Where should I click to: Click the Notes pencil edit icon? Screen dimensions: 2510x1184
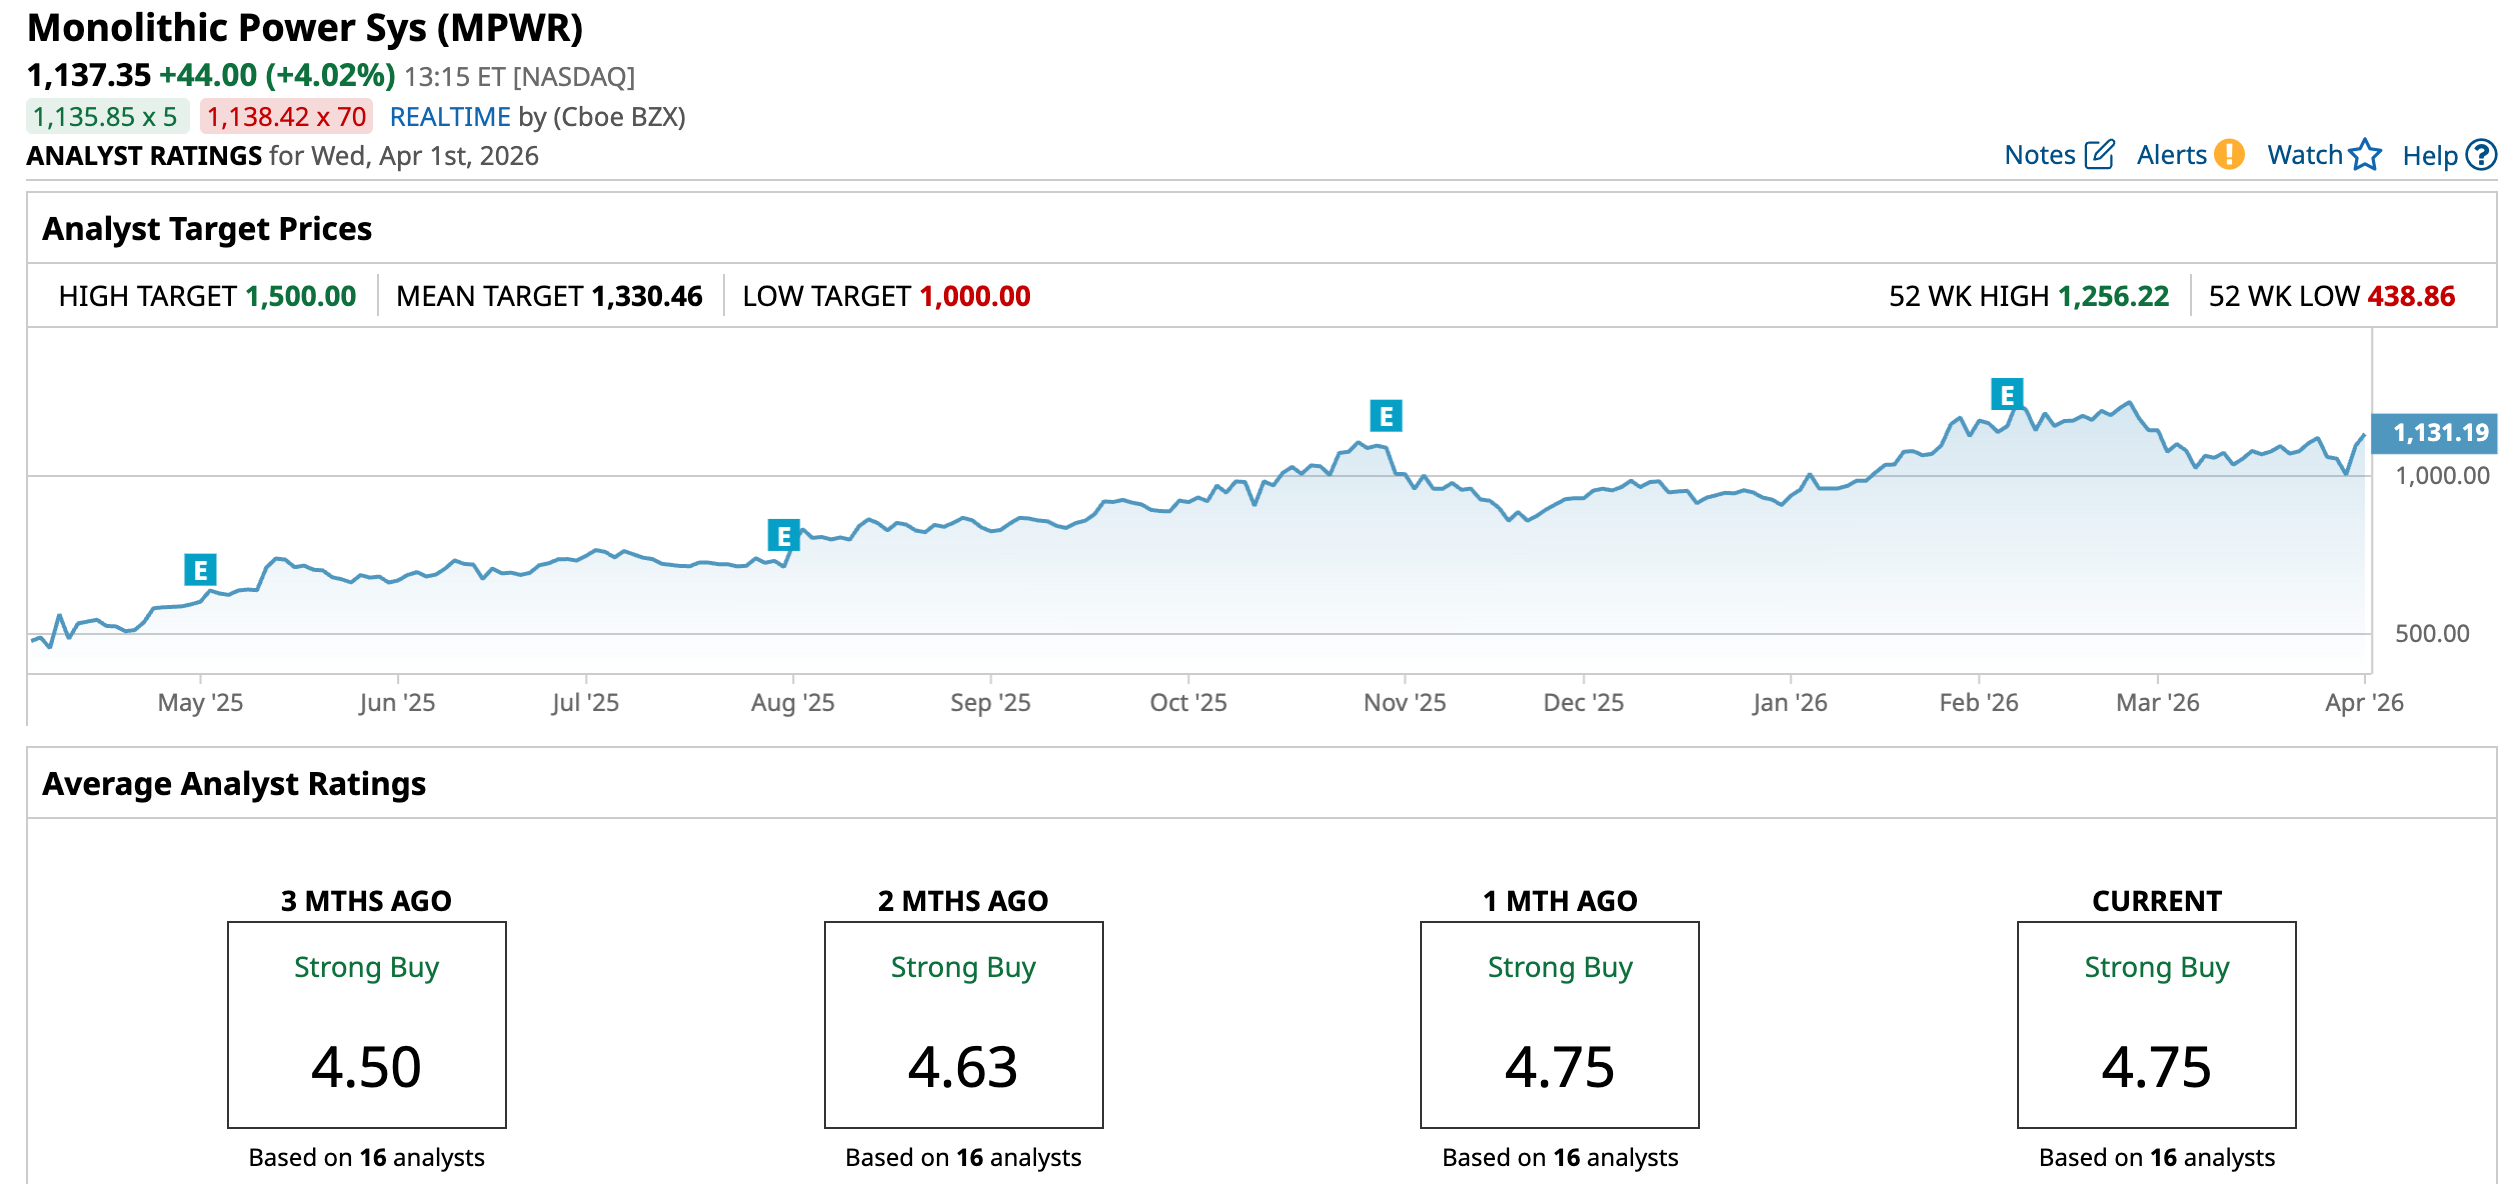[x=2099, y=155]
